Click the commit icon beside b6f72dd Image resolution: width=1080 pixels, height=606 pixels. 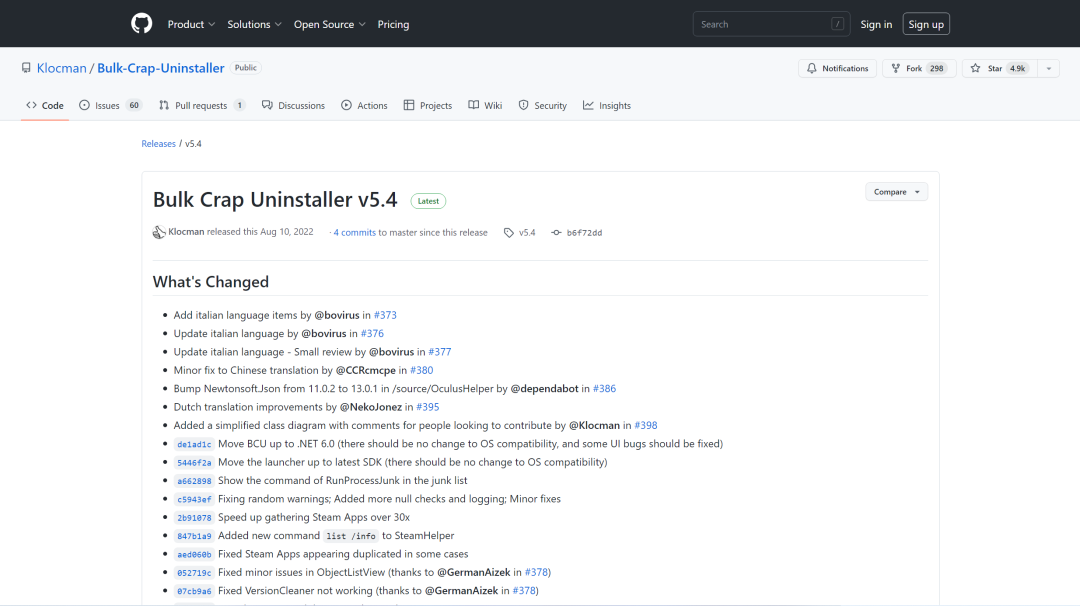click(556, 233)
